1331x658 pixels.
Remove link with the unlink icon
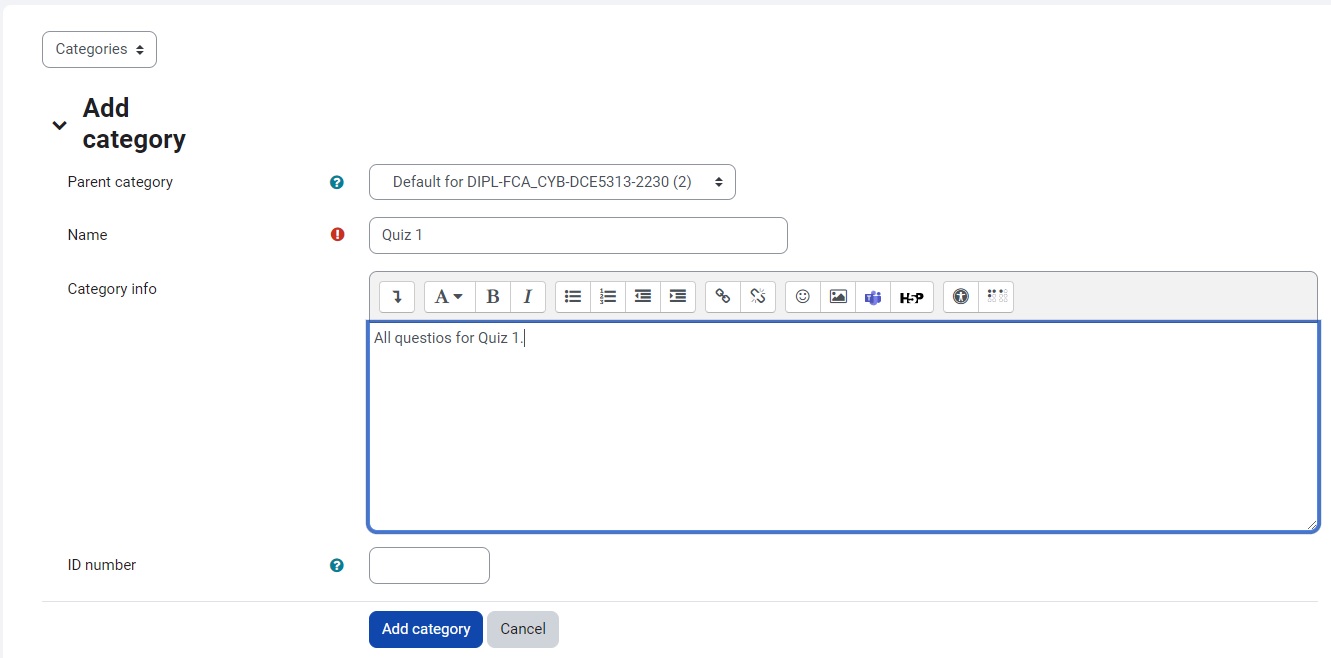[x=758, y=297]
